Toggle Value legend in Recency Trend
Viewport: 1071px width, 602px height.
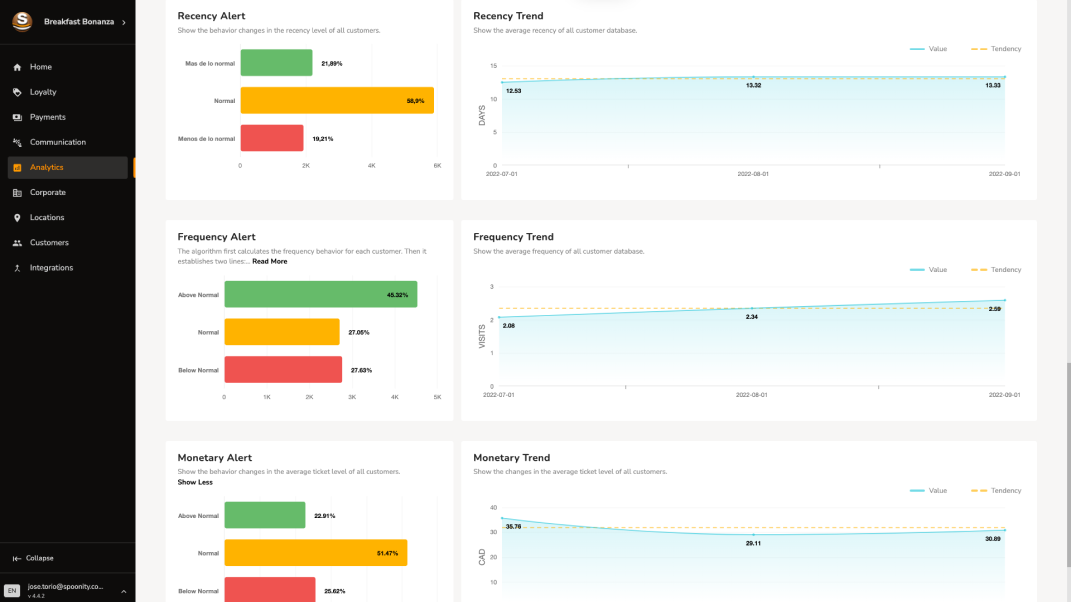tap(928, 49)
